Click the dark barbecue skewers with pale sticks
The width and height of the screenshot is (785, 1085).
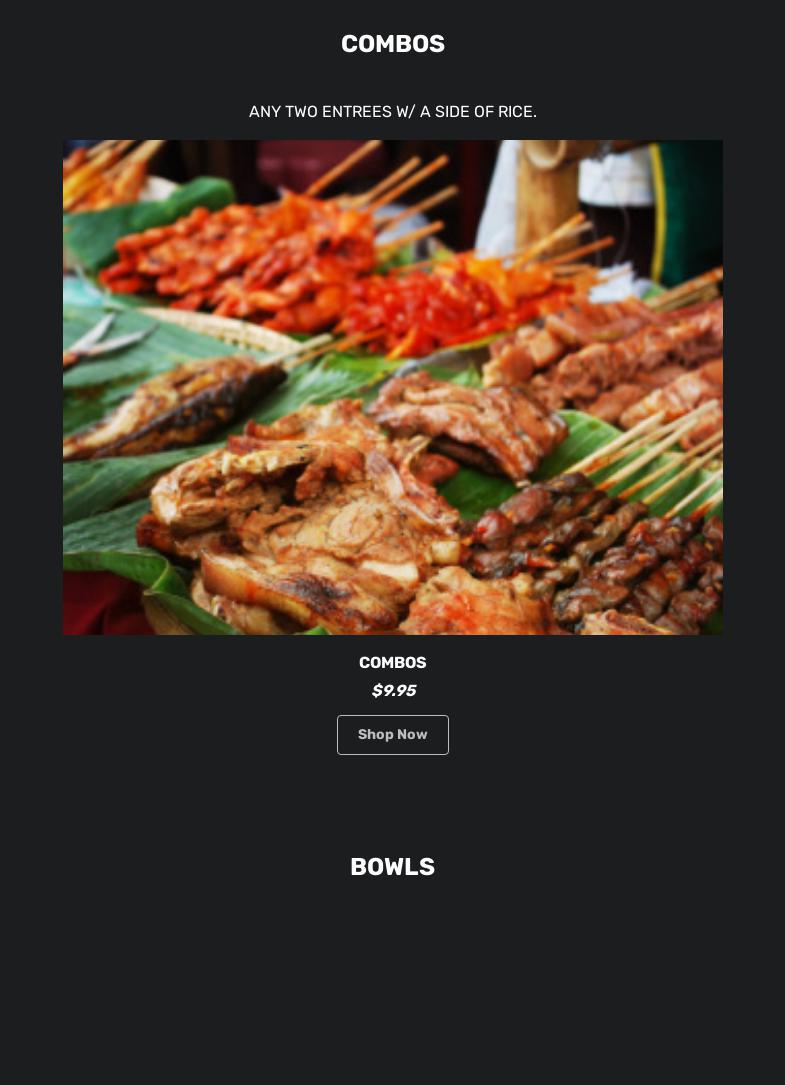[595, 547]
